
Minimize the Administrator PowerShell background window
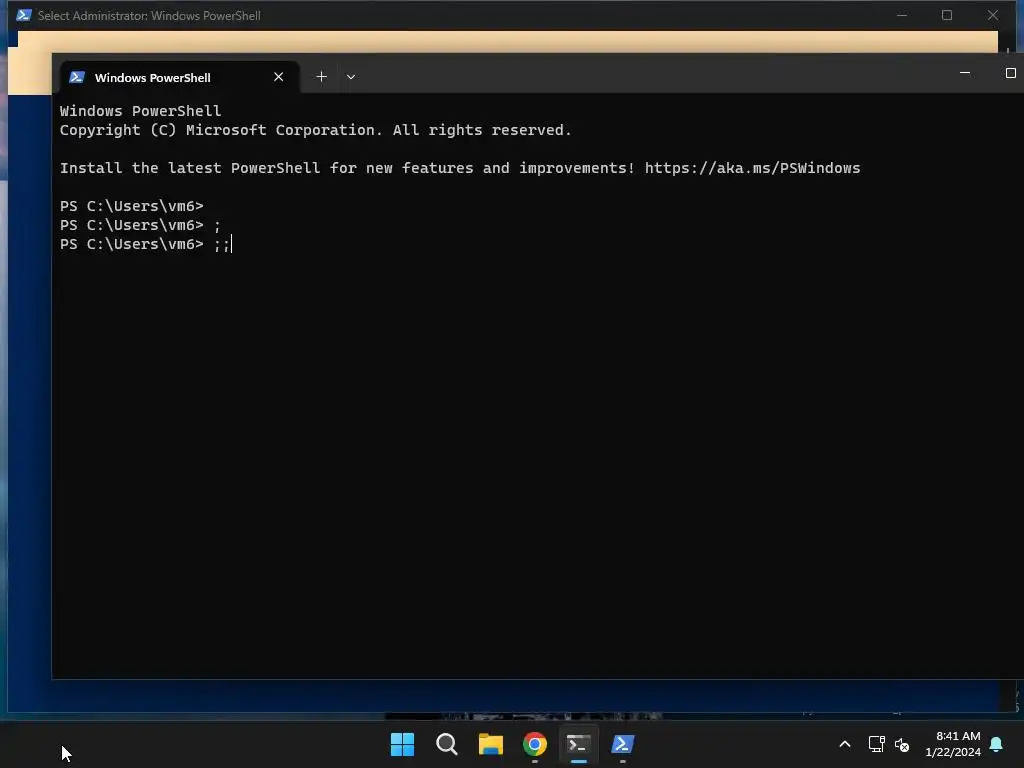[x=902, y=15]
